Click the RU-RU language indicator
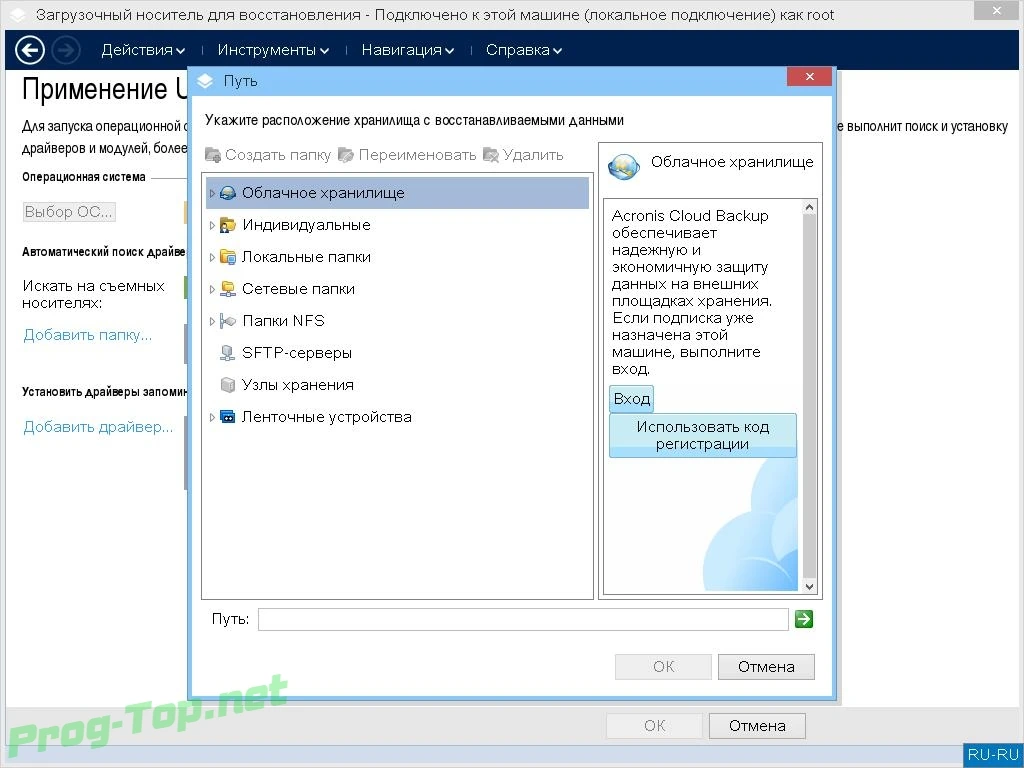This screenshot has width=1024, height=768. point(993,754)
